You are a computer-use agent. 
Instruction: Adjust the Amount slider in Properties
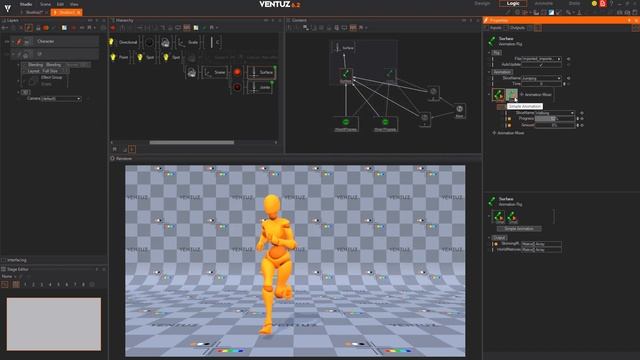[555, 125]
